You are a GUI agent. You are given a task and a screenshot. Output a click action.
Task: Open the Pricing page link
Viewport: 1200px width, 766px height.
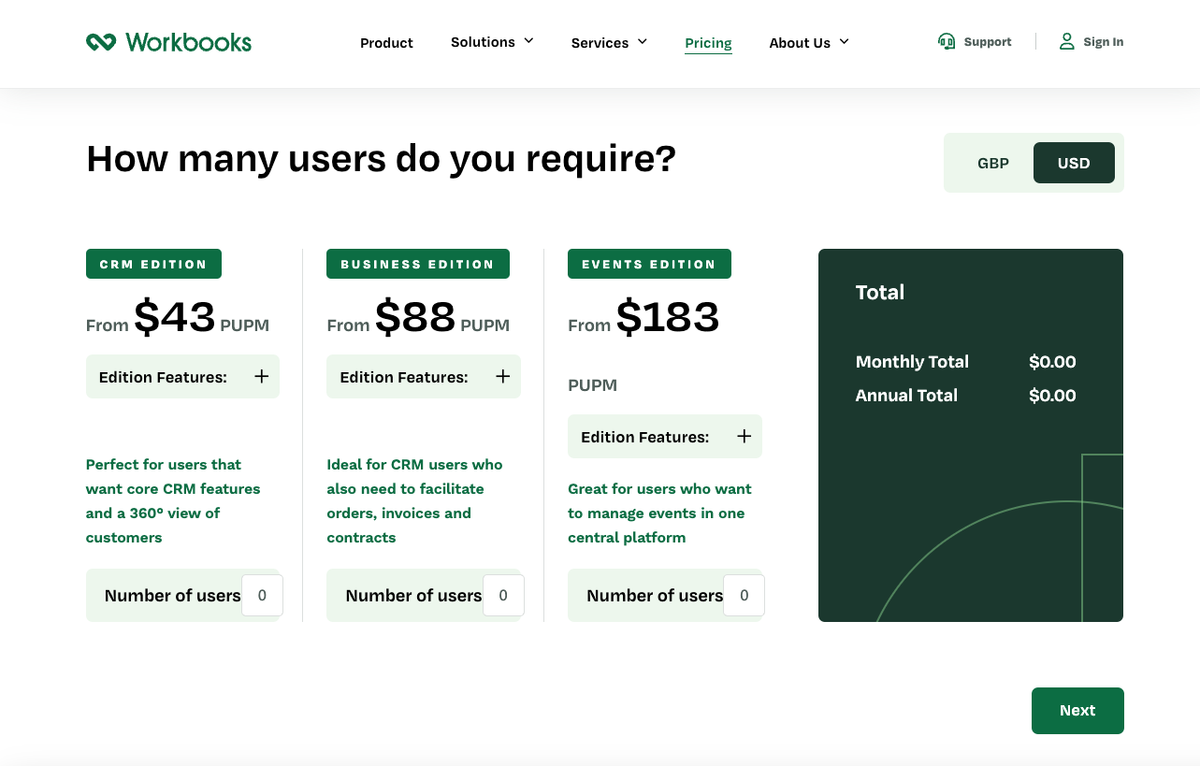click(708, 42)
